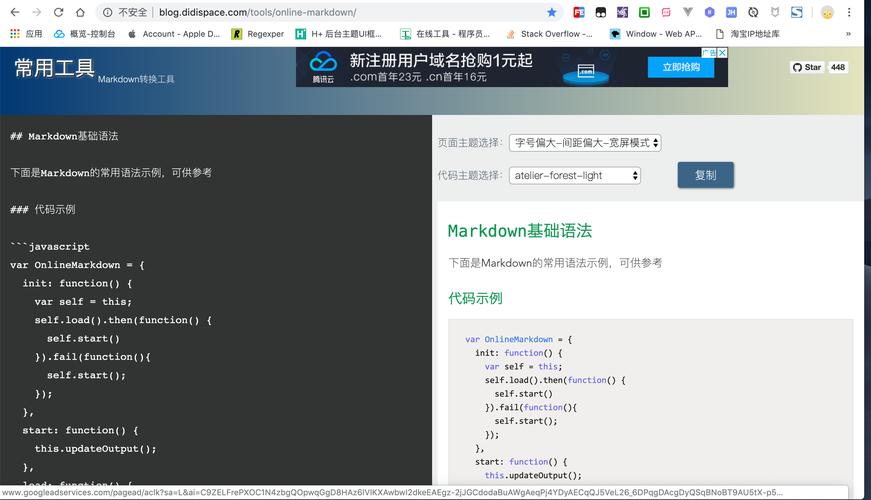Open the gray Vue devtools extension

[688, 12]
